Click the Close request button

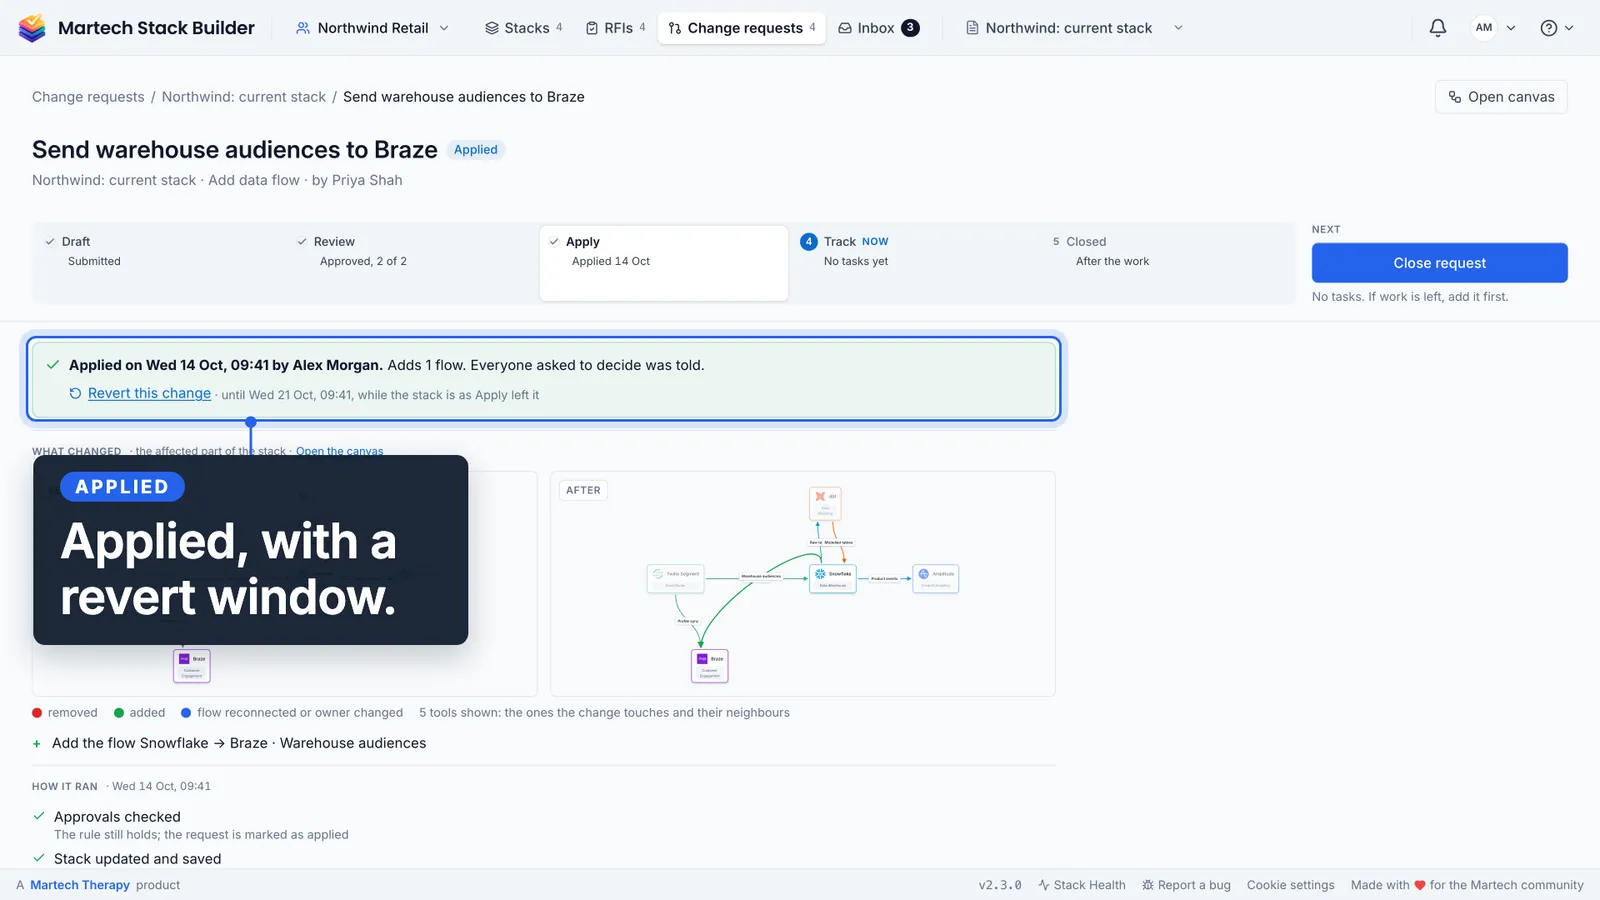[1439, 263]
